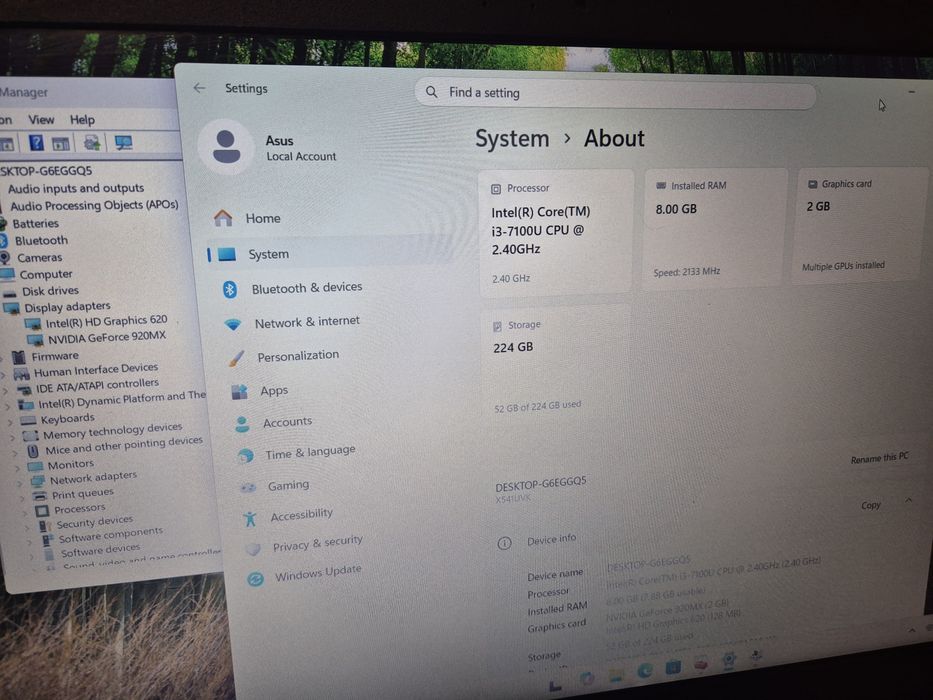Image resolution: width=933 pixels, height=700 pixels.
Task: Click the icon beside NVIDIA GeForce 920MX
Action: (x=35, y=340)
